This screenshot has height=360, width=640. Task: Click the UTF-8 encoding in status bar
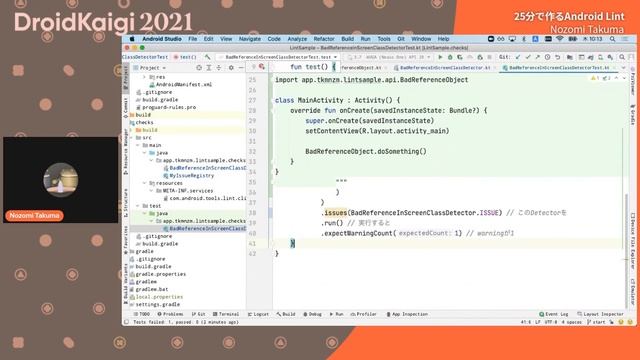551,322
